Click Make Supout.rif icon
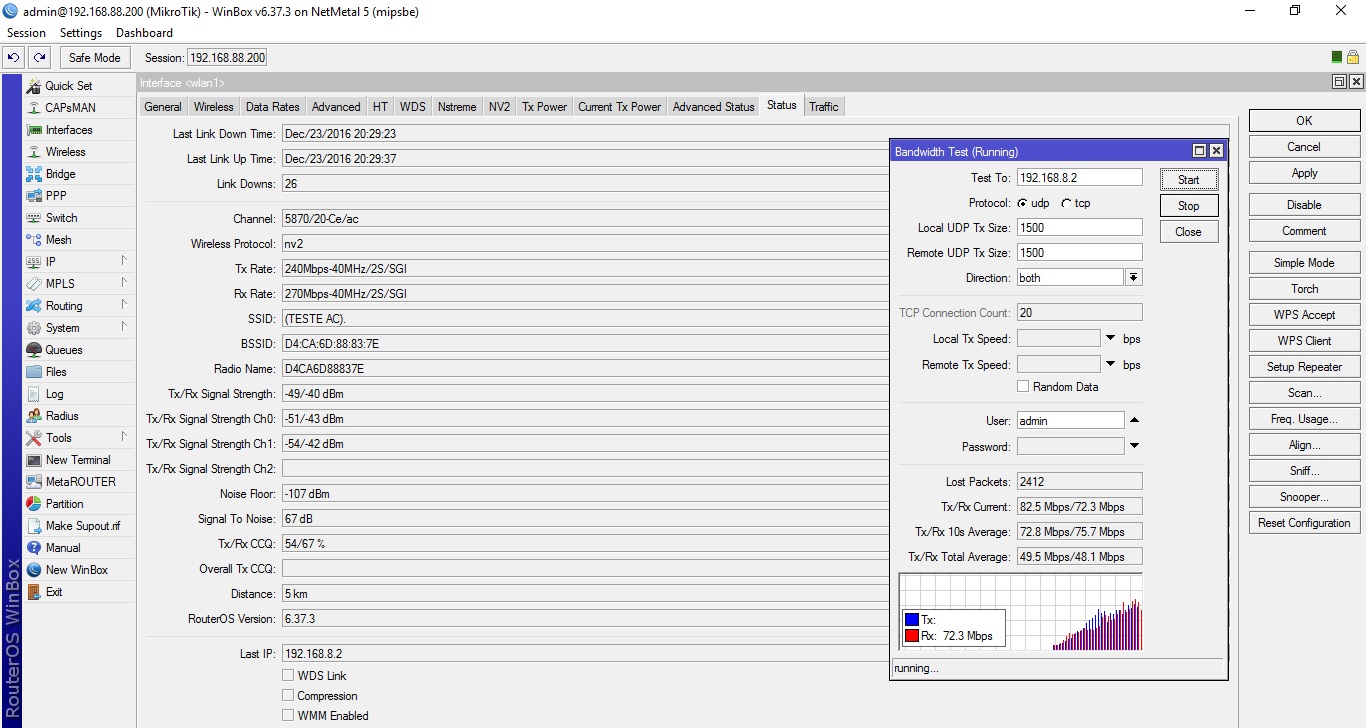1366x728 pixels. click(33, 526)
